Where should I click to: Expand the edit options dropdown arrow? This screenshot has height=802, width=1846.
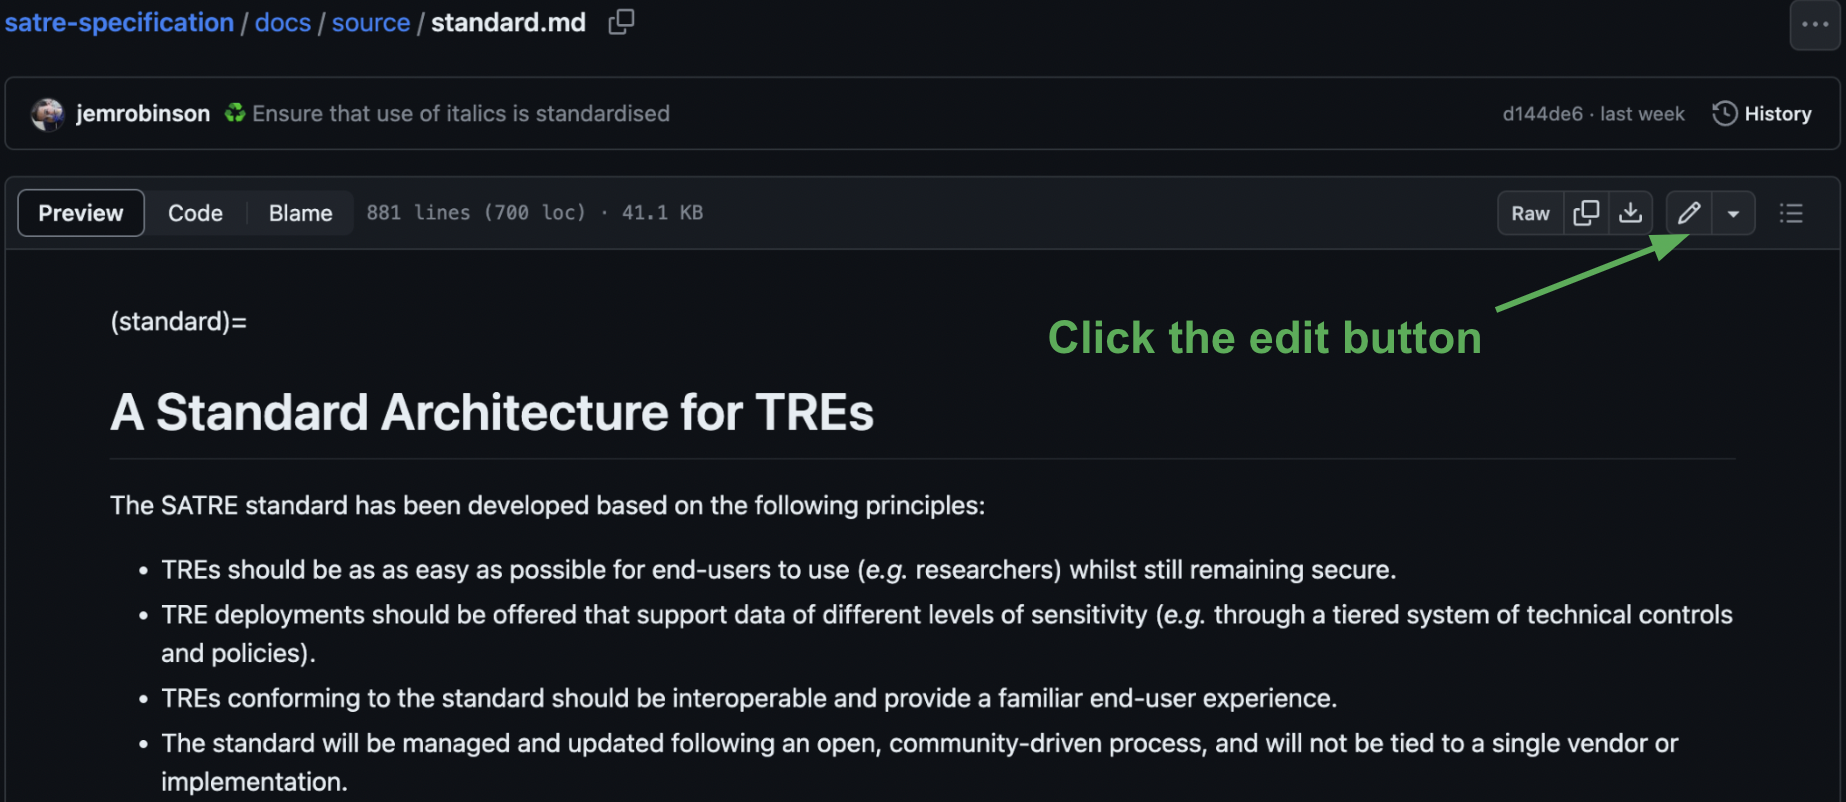click(1733, 213)
